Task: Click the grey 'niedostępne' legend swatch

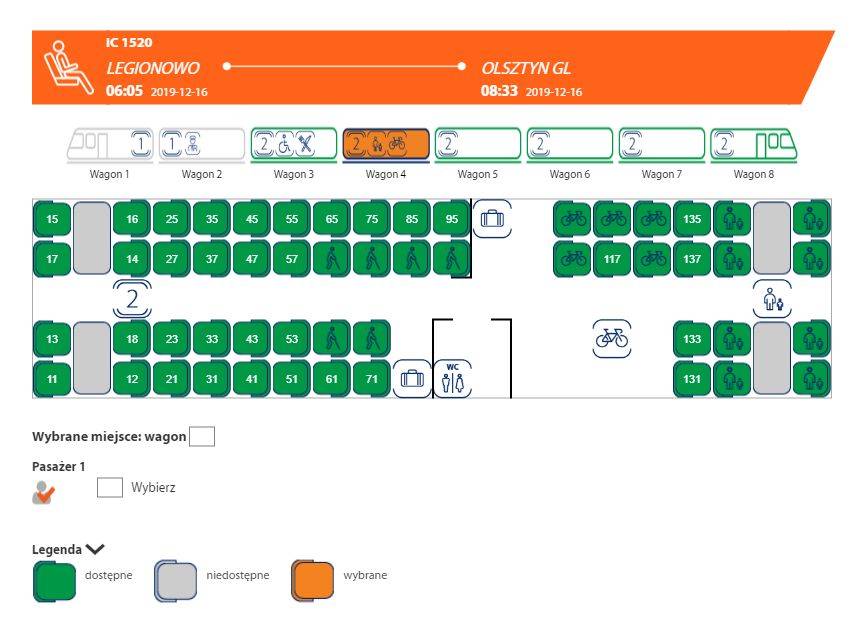Action: (174, 579)
